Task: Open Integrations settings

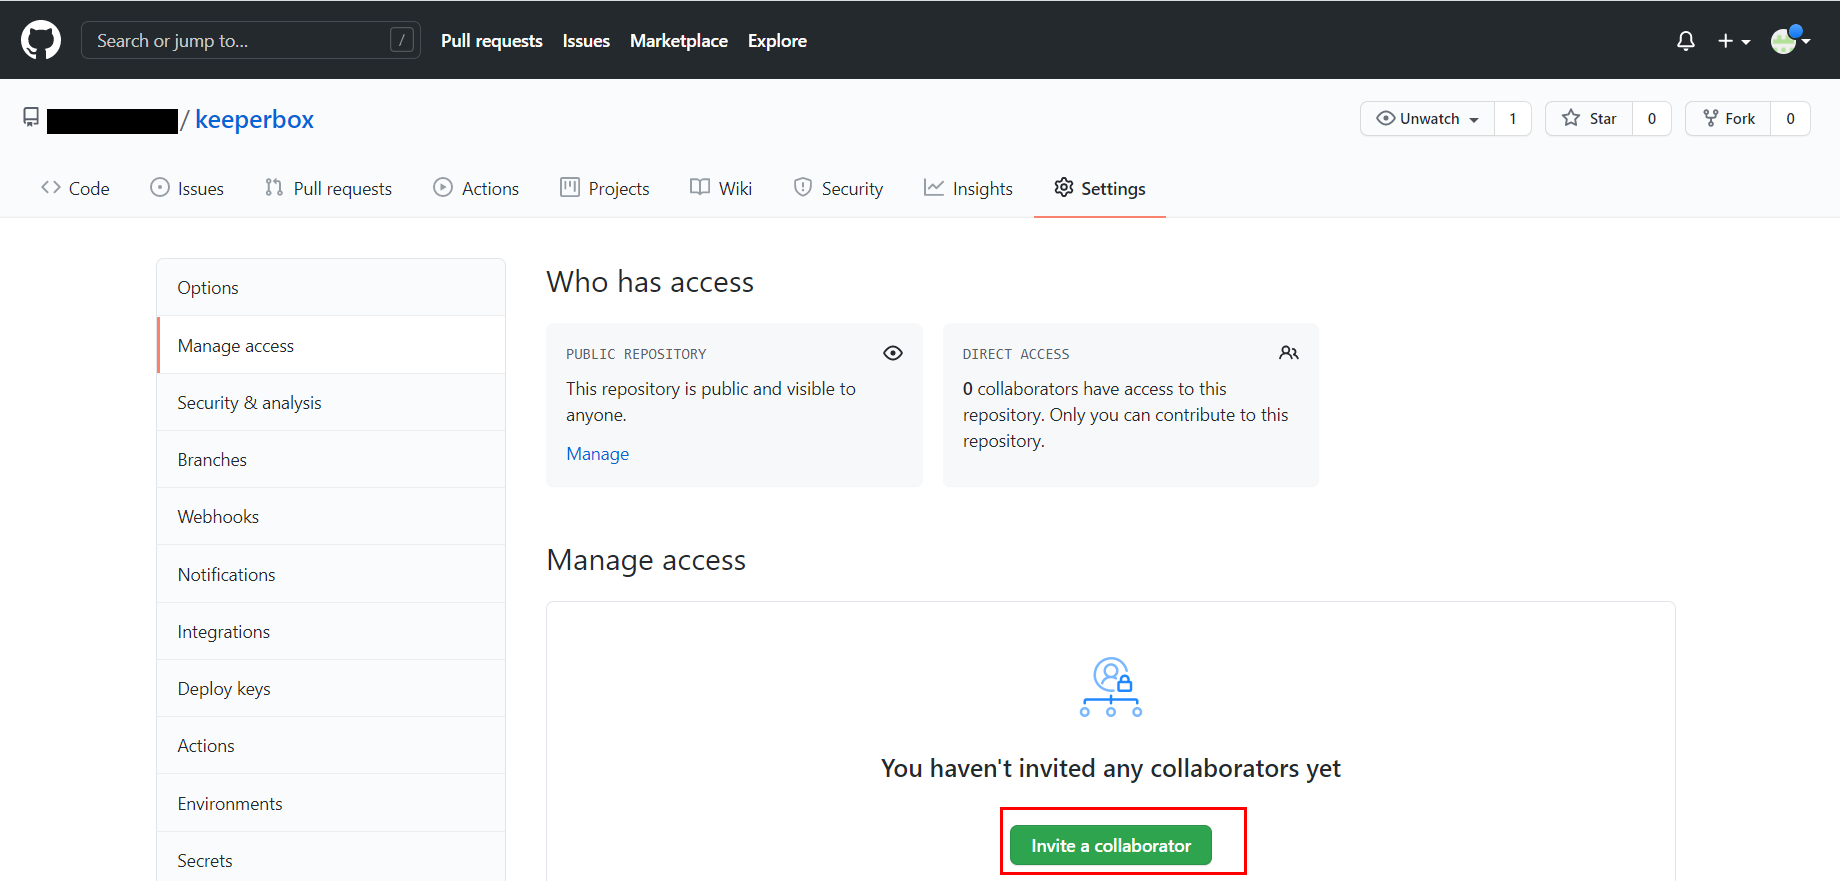Action: (x=331, y=631)
